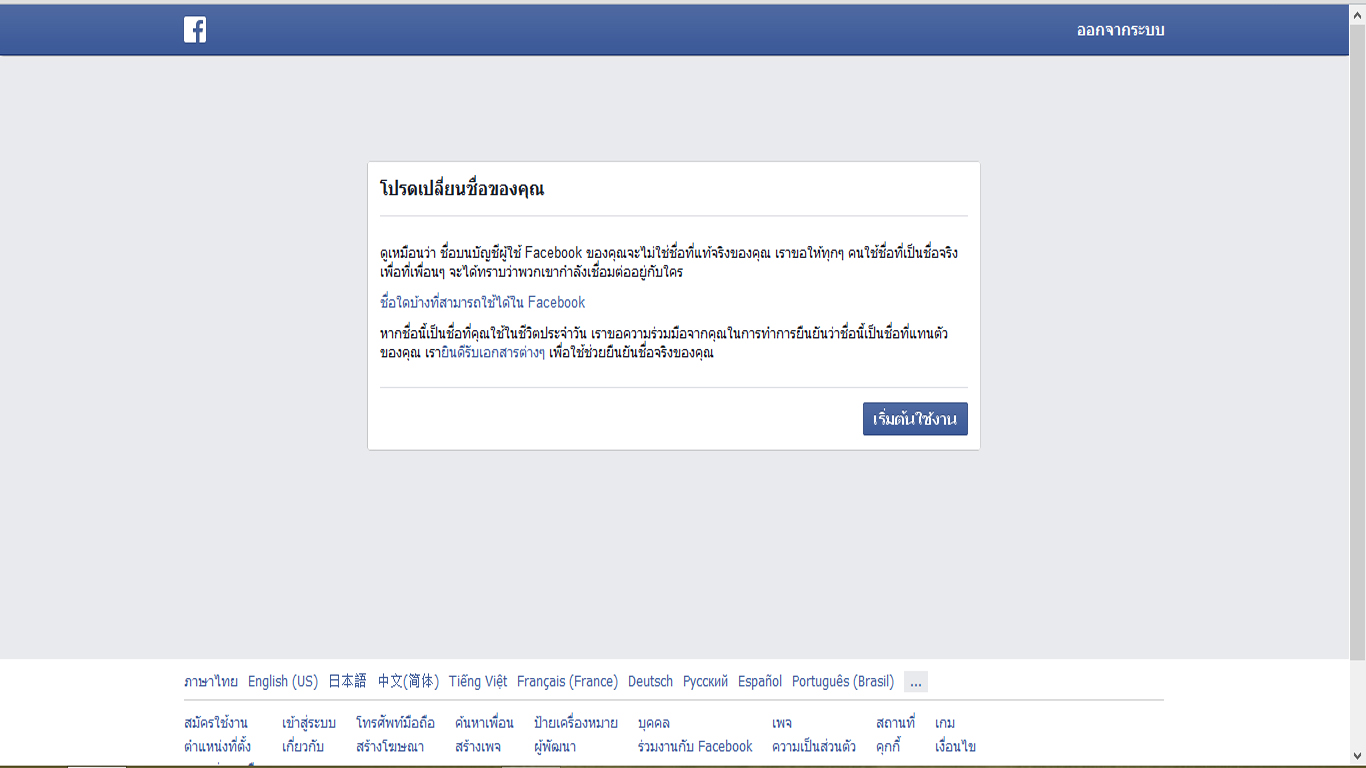
Task: Click the เริ่มต้นใช้งาน button
Action: [915, 419]
